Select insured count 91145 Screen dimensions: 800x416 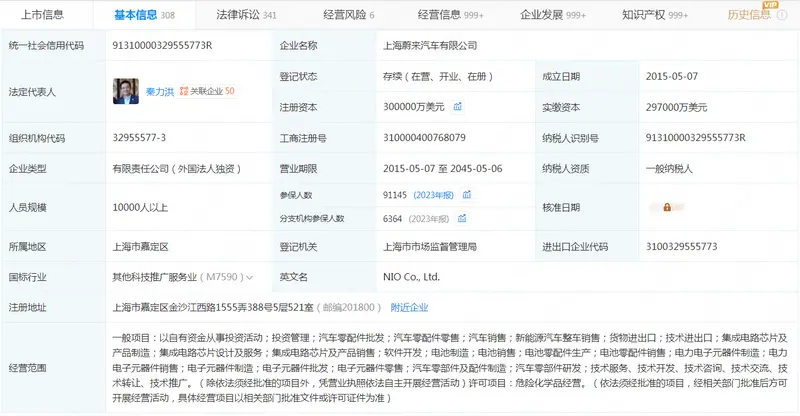(395, 195)
